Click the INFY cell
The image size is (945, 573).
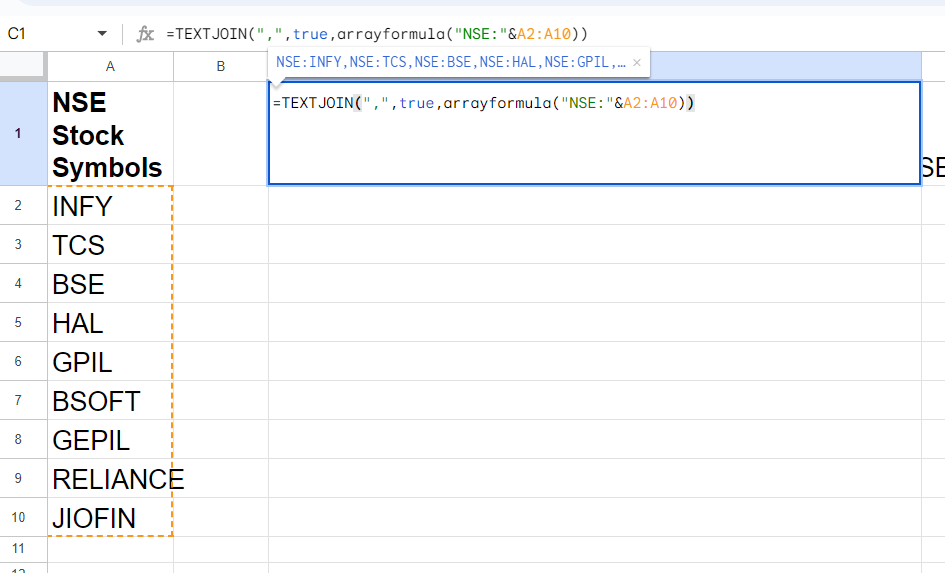[x=110, y=205]
